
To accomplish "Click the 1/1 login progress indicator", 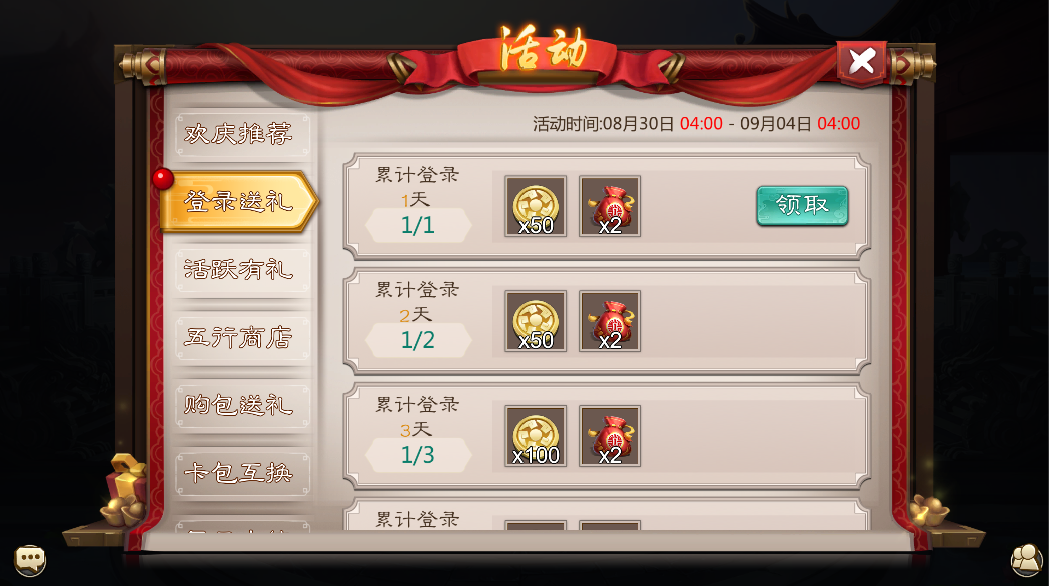I will [x=418, y=225].
